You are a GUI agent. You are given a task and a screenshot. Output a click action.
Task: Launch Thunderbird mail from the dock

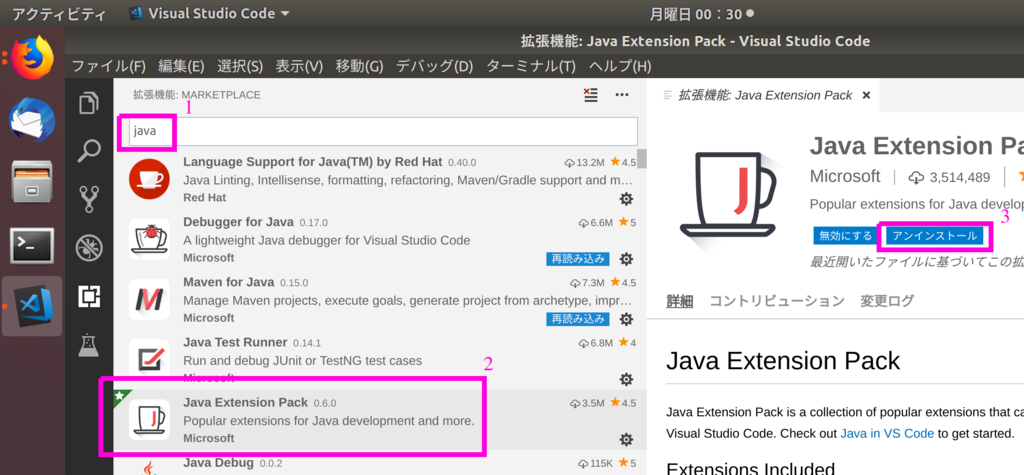(32, 120)
